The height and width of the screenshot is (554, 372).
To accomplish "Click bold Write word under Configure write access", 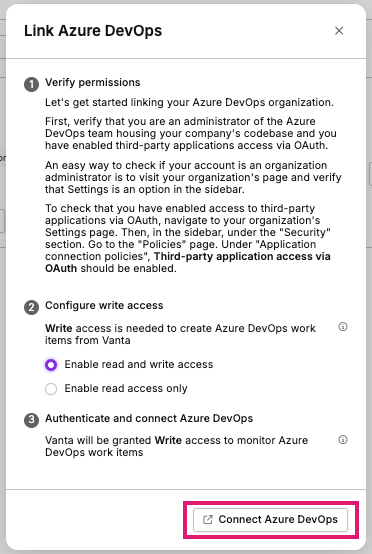I will click(x=59, y=328).
